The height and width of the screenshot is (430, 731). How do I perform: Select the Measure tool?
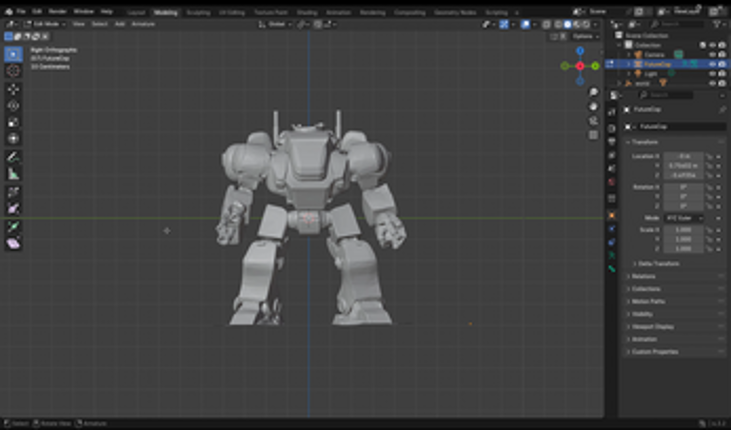click(x=13, y=173)
